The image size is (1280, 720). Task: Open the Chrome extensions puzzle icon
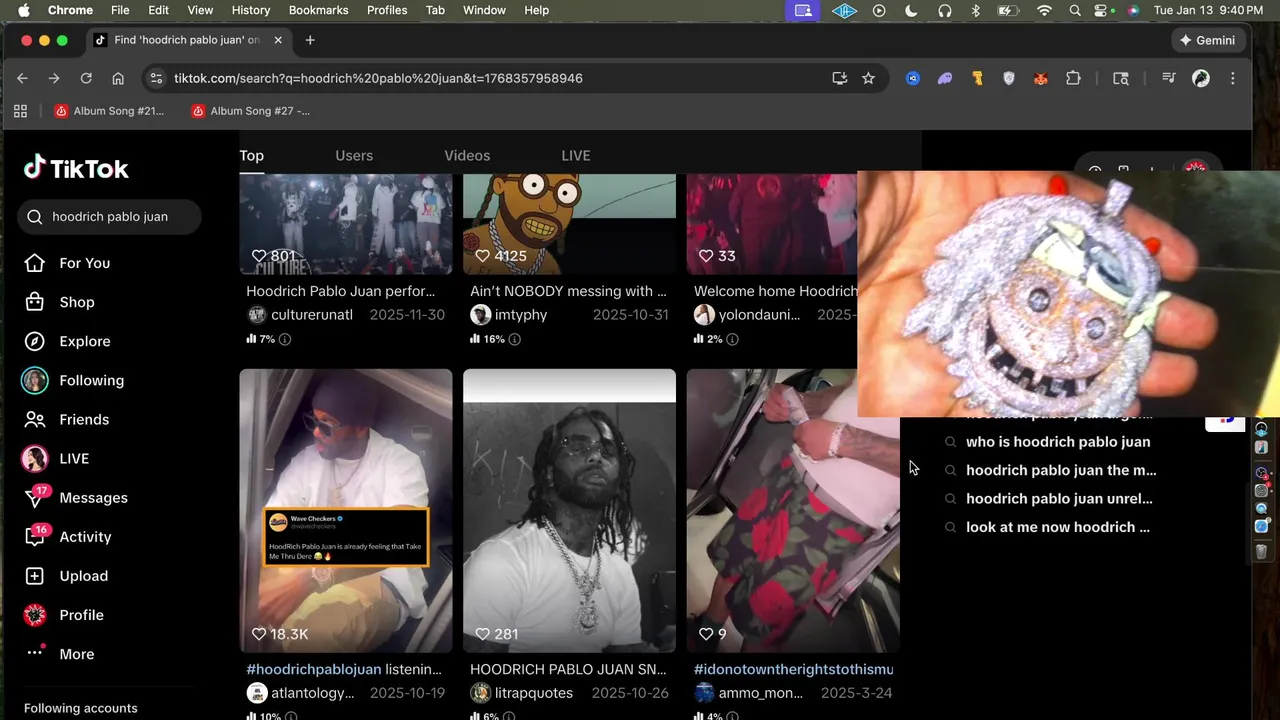tap(1073, 78)
